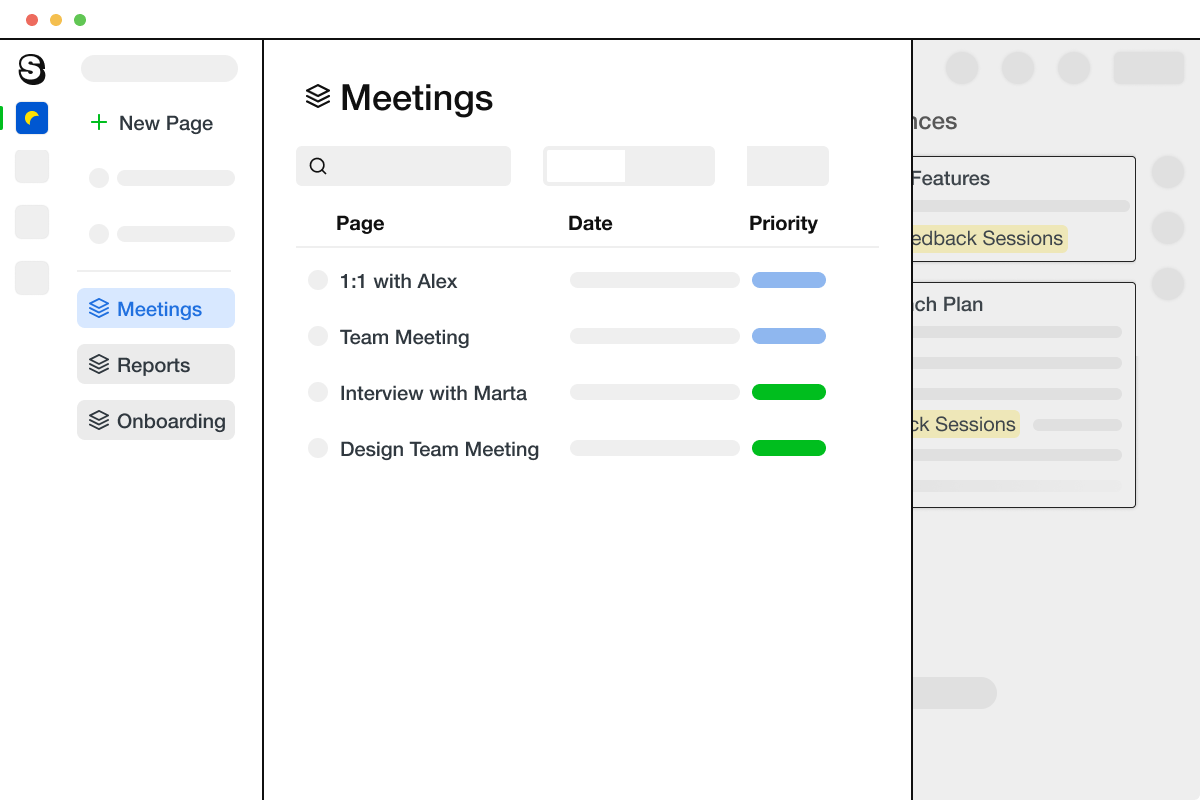Click the green plus New Page icon
The width and height of the screenshot is (1200, 800).
(99, 123)
